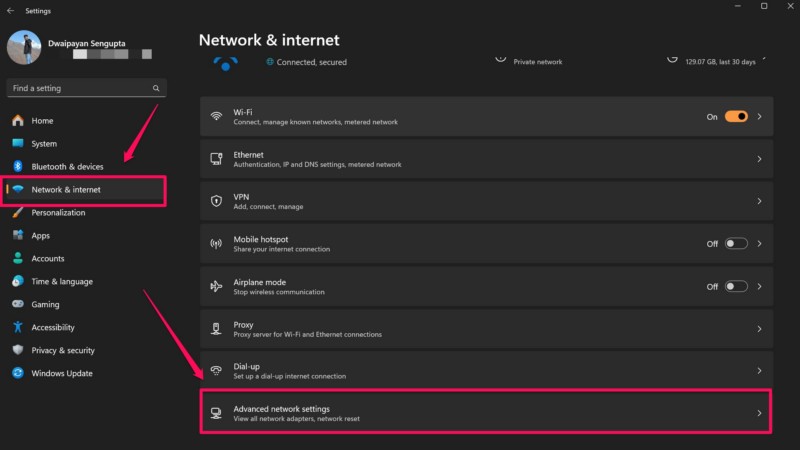Click the Wi-Fi icon in the settings list
The height and width of the screenshot is (450, 800).
[216, 116]
